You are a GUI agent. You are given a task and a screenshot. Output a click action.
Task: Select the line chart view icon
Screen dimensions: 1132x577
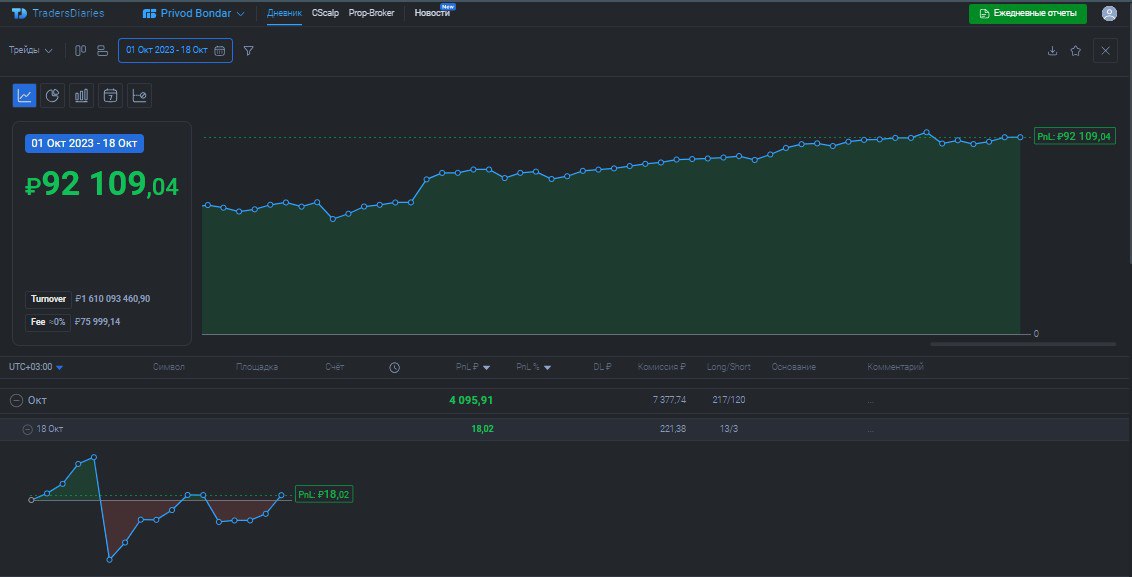coord(25,95)
